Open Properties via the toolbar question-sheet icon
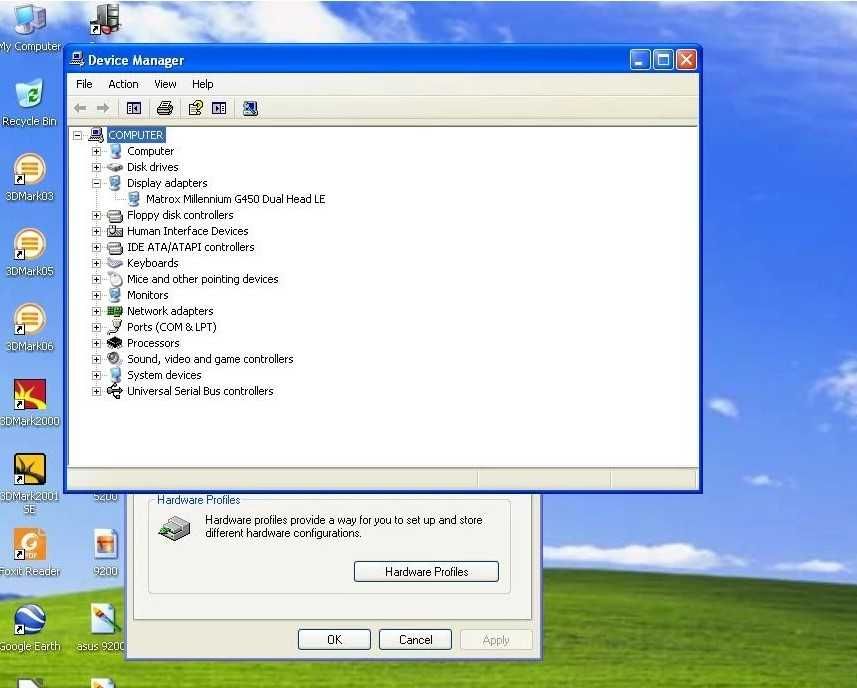 [x=196, y=108]
